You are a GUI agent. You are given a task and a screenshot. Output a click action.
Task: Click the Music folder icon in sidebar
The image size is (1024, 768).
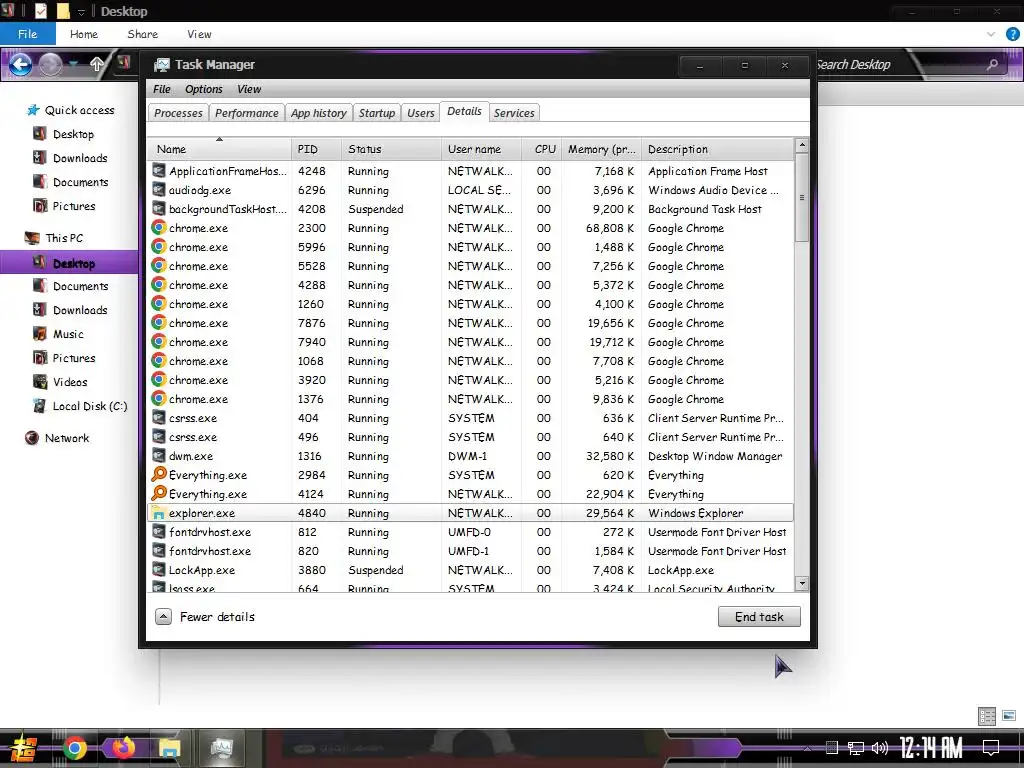coord(40,334)
